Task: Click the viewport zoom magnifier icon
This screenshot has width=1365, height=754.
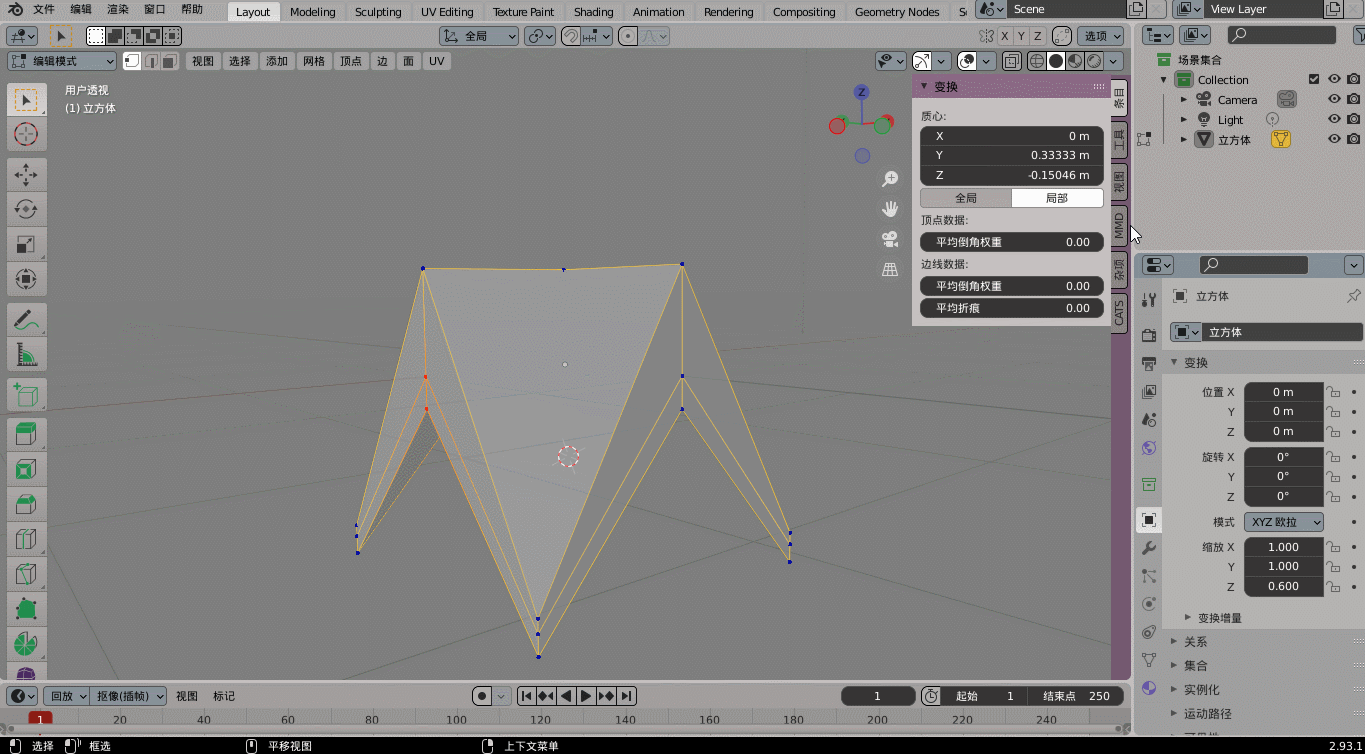Action: coord(890,179)
